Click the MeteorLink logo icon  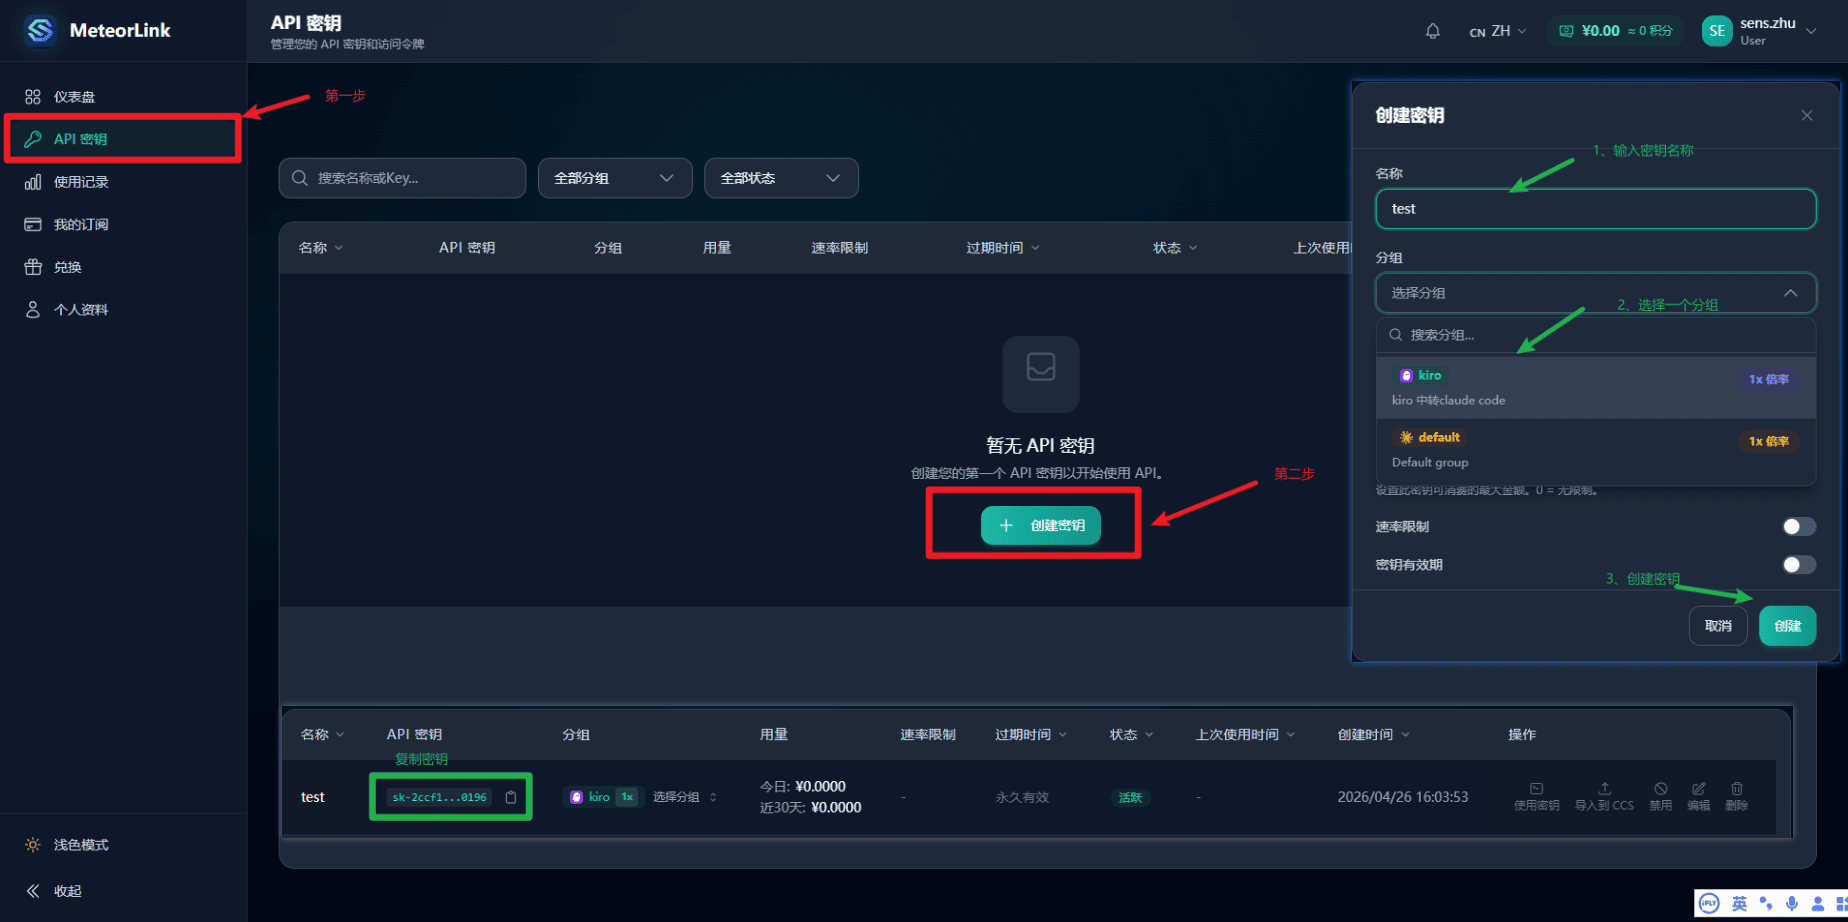pos(40,30)
